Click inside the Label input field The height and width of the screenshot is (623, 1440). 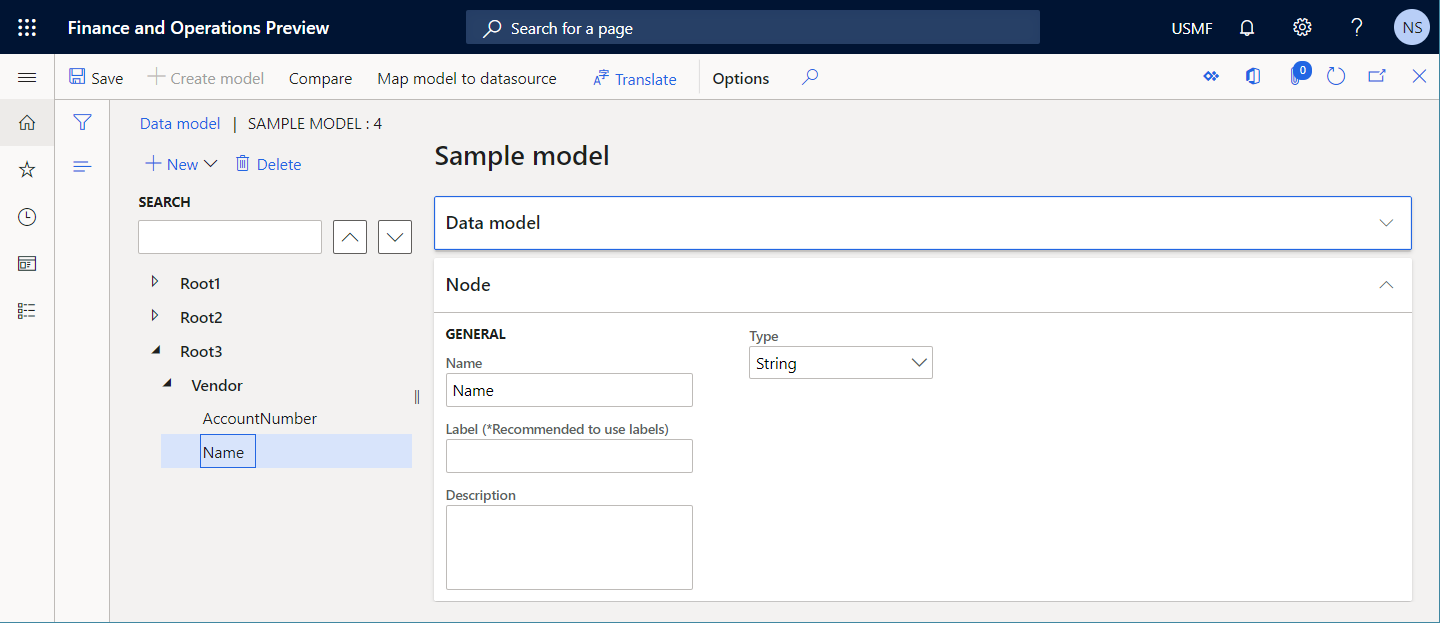(569, 456)
